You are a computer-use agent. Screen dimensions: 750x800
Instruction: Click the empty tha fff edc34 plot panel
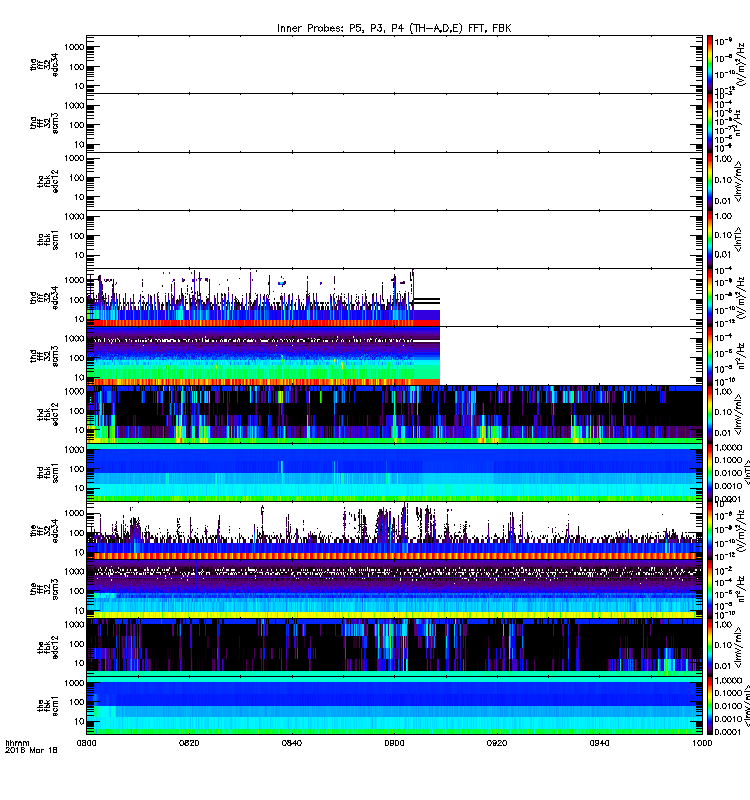click(x=394, y=65)
